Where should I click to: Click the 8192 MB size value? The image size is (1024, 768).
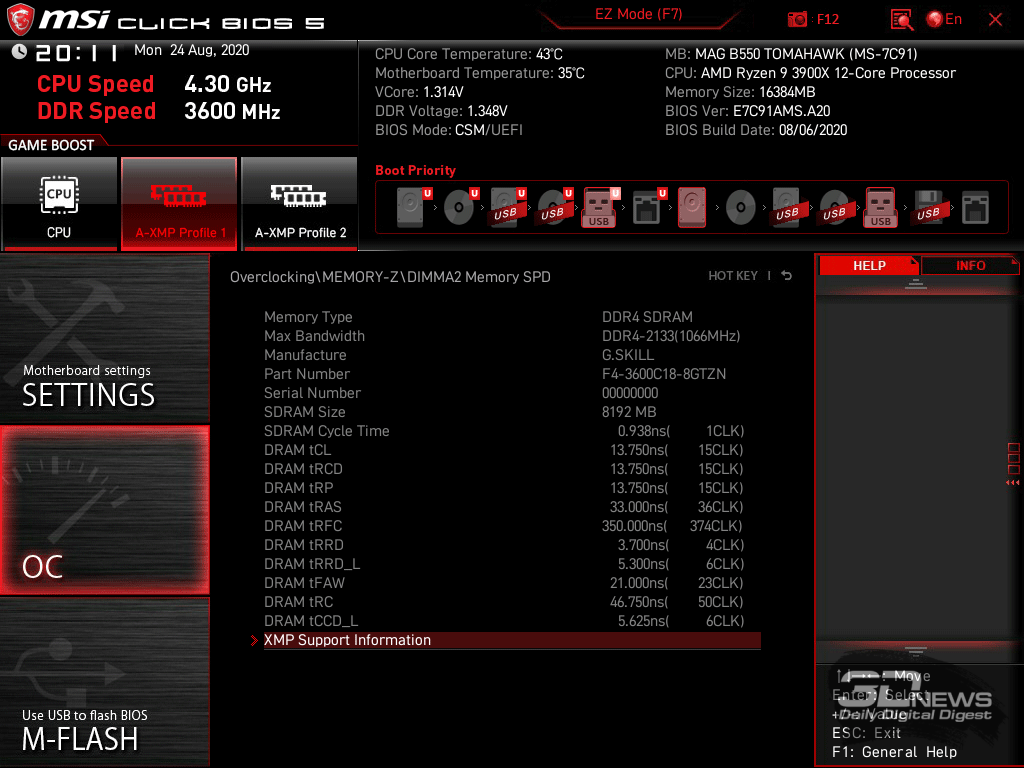click(629, 411)
